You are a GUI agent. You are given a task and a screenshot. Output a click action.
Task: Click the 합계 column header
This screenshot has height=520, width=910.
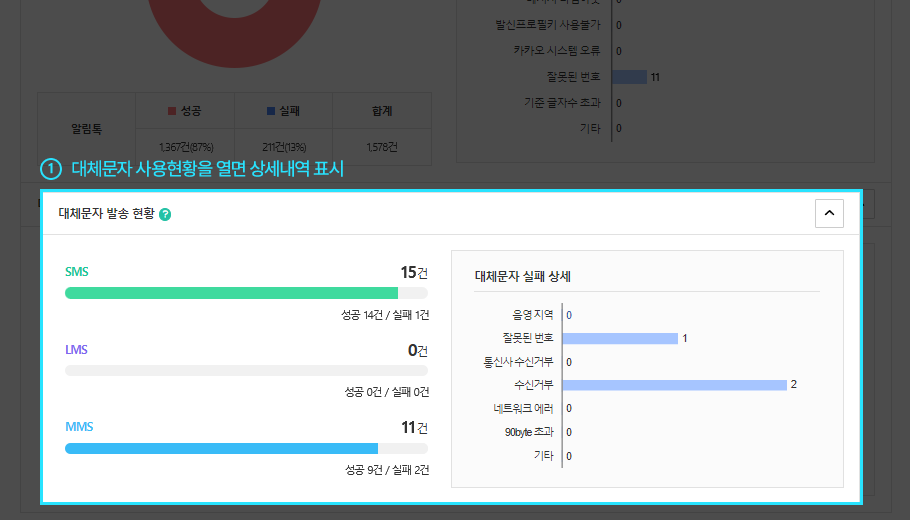click(x=381, y=110)
